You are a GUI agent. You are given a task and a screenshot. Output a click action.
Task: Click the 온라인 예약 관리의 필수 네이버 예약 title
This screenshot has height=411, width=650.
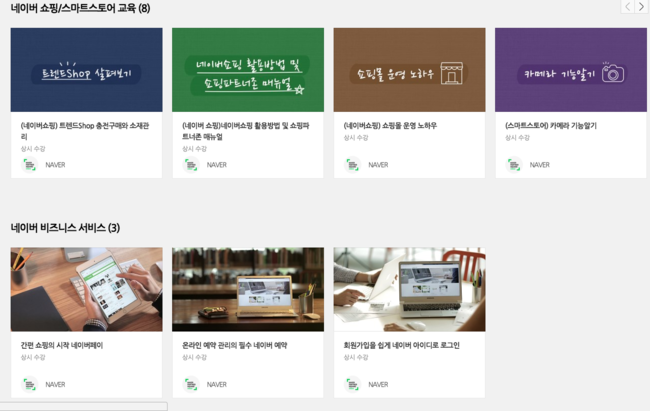235,345
